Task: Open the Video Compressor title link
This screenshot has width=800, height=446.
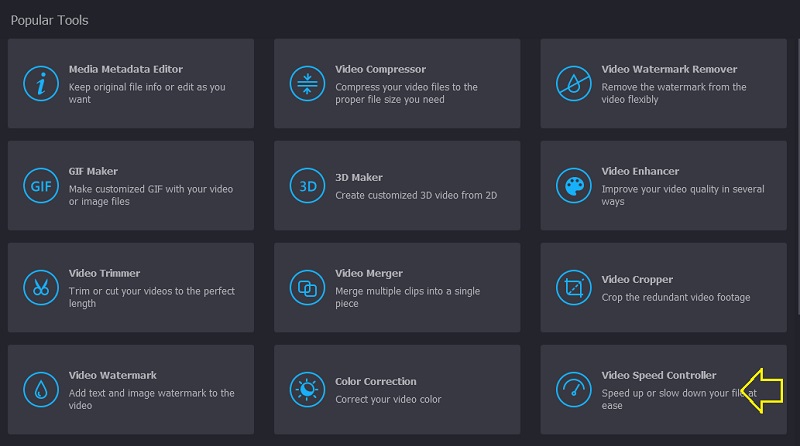Action: [x=380, y=70]
